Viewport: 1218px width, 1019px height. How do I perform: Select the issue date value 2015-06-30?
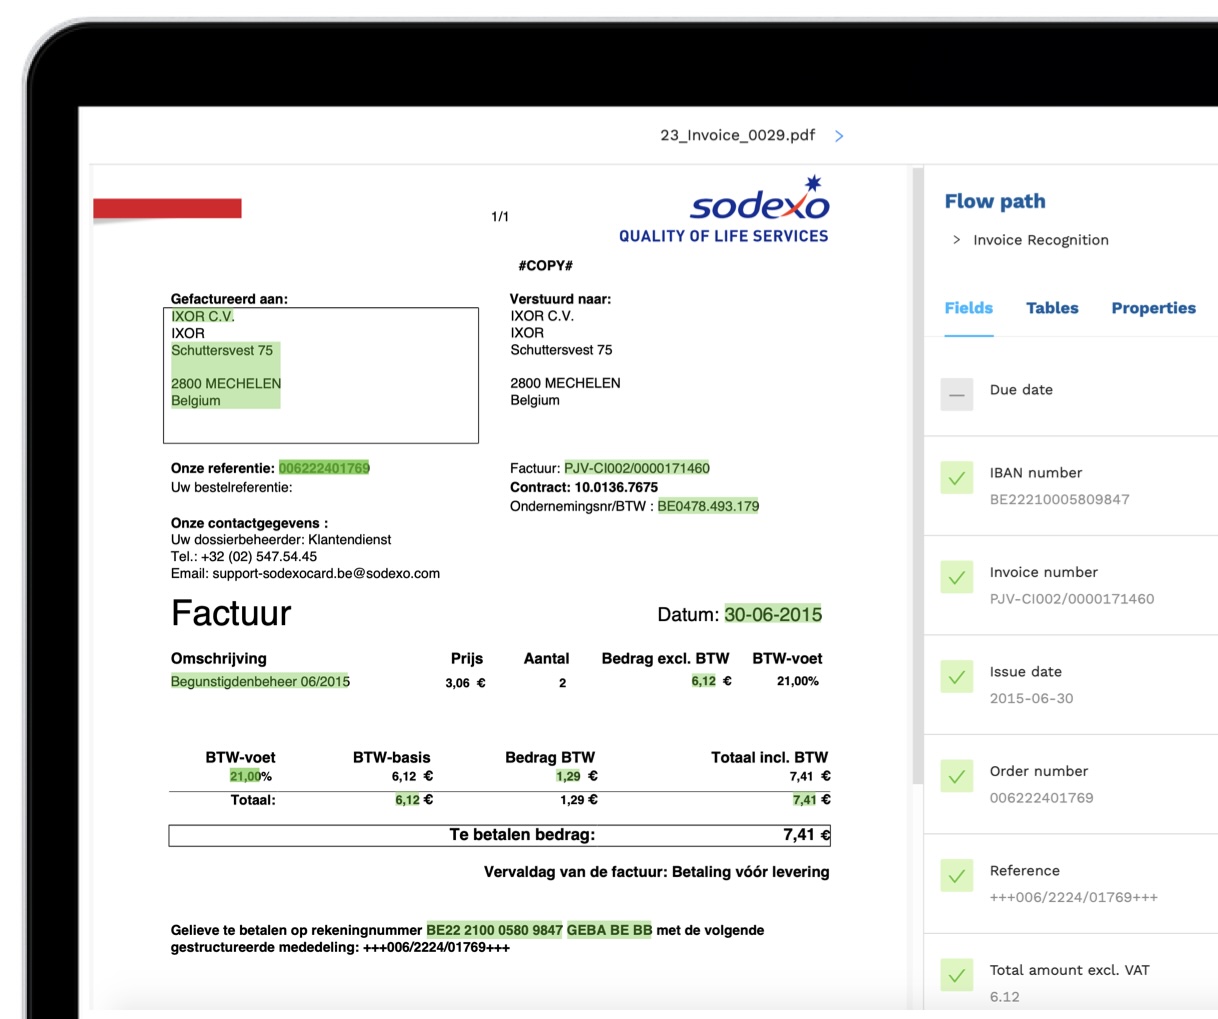(x=1031, y=698)
